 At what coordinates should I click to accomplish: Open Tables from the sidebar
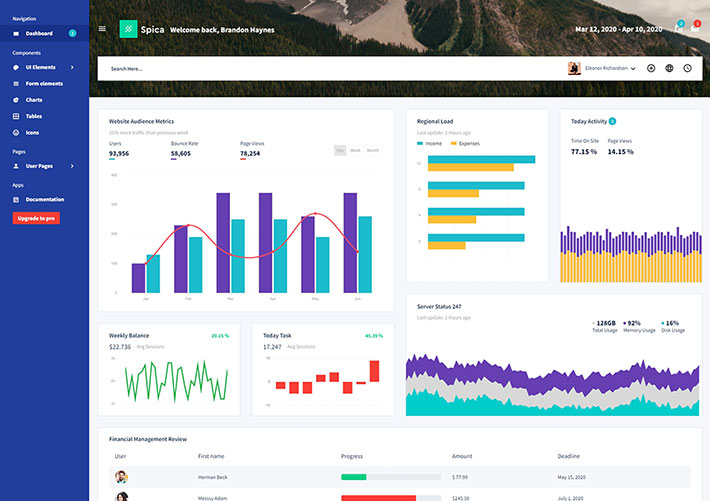(x=34, y=116)
